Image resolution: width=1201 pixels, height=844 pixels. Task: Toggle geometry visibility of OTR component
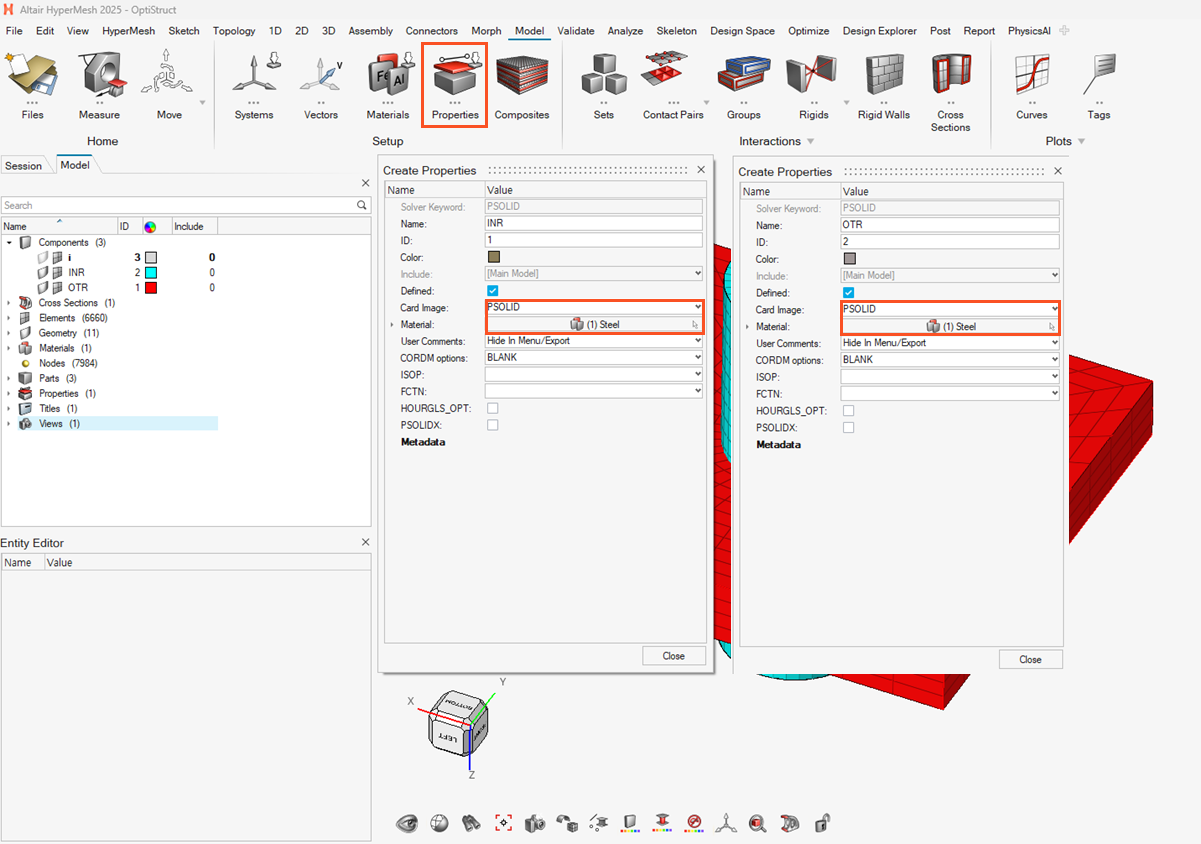pos(43,288)
